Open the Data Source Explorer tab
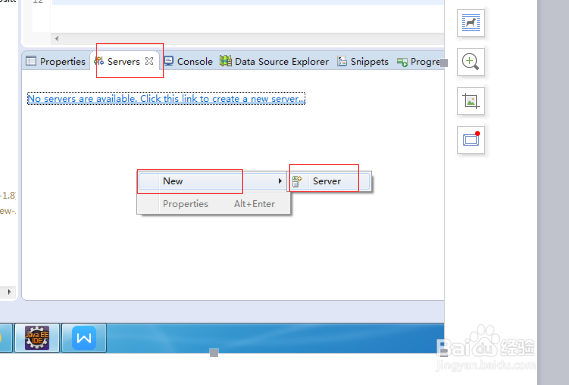Viewport: 569px width, 385px height. [274, 61]
